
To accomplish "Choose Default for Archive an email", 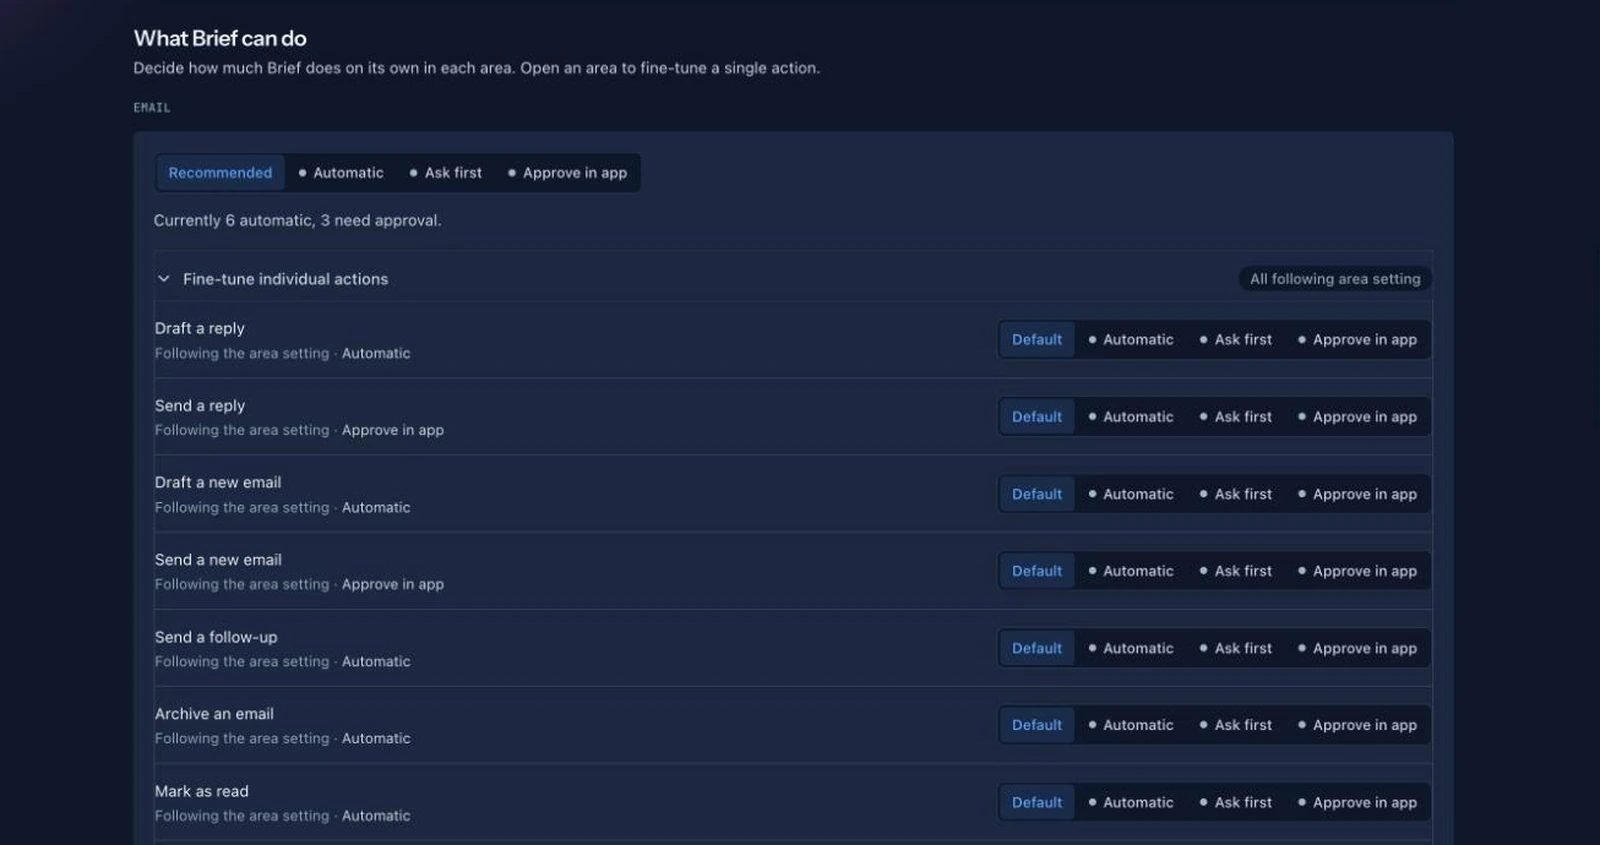I will click(1037, 725).
